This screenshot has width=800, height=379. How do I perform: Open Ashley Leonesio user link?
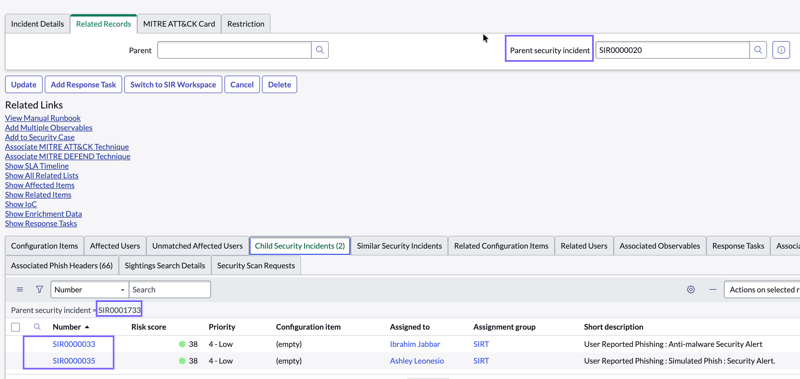[x=417, y=361]
